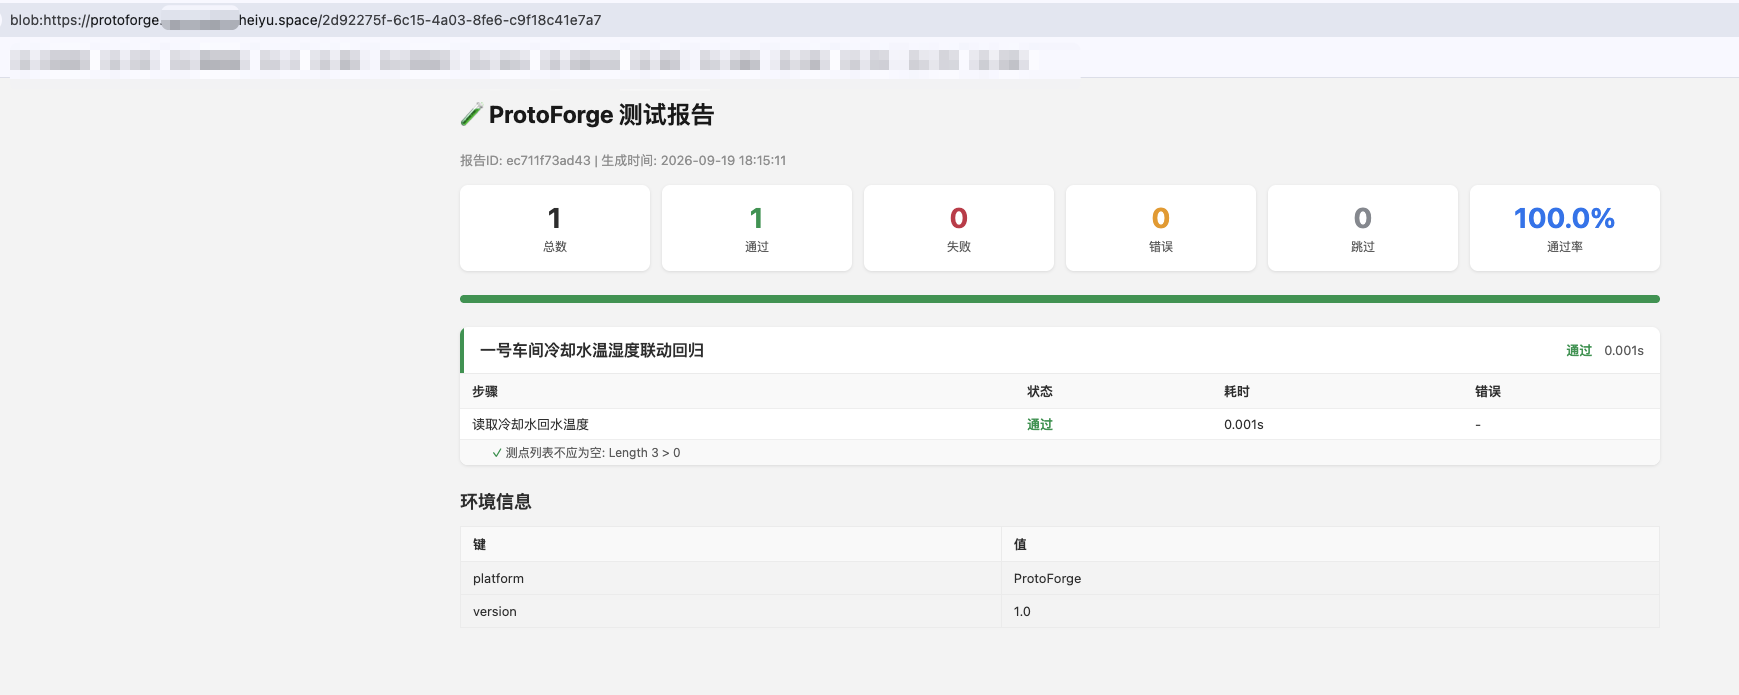
Task: Click the check mark before 测点列表不应为空
Action: click(497, 453)
